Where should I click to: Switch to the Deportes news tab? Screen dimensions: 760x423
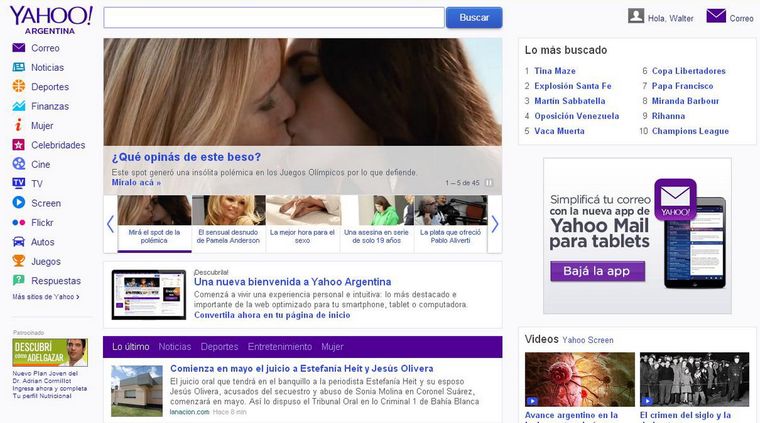click(220, 347)
